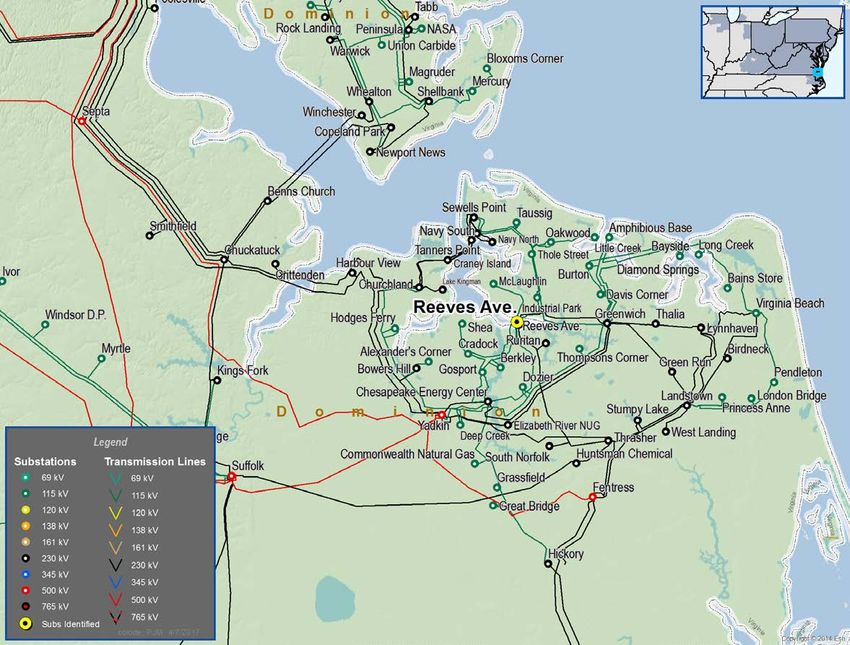Click the Harbour View substation marker

352,273
